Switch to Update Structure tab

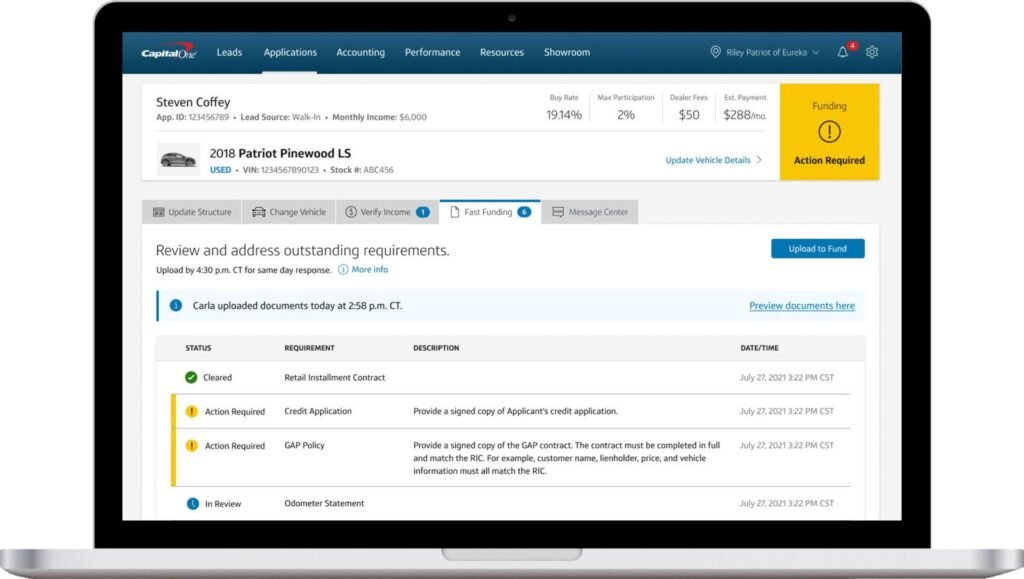click(192, 212)
